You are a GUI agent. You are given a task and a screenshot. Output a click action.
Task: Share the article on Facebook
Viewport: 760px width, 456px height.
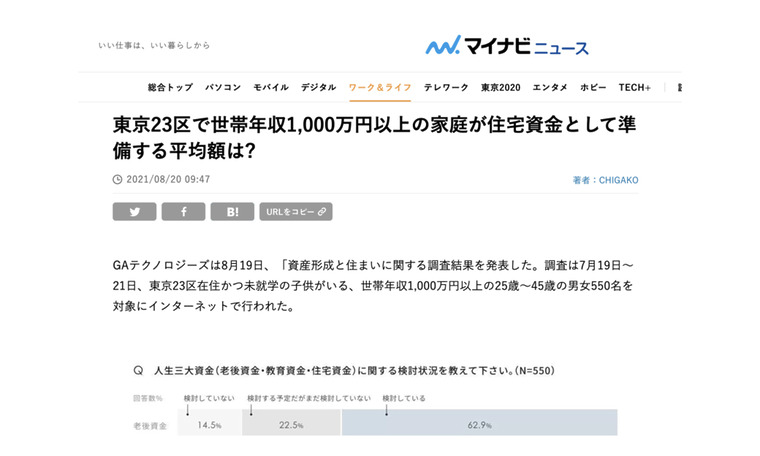(183, 212)
